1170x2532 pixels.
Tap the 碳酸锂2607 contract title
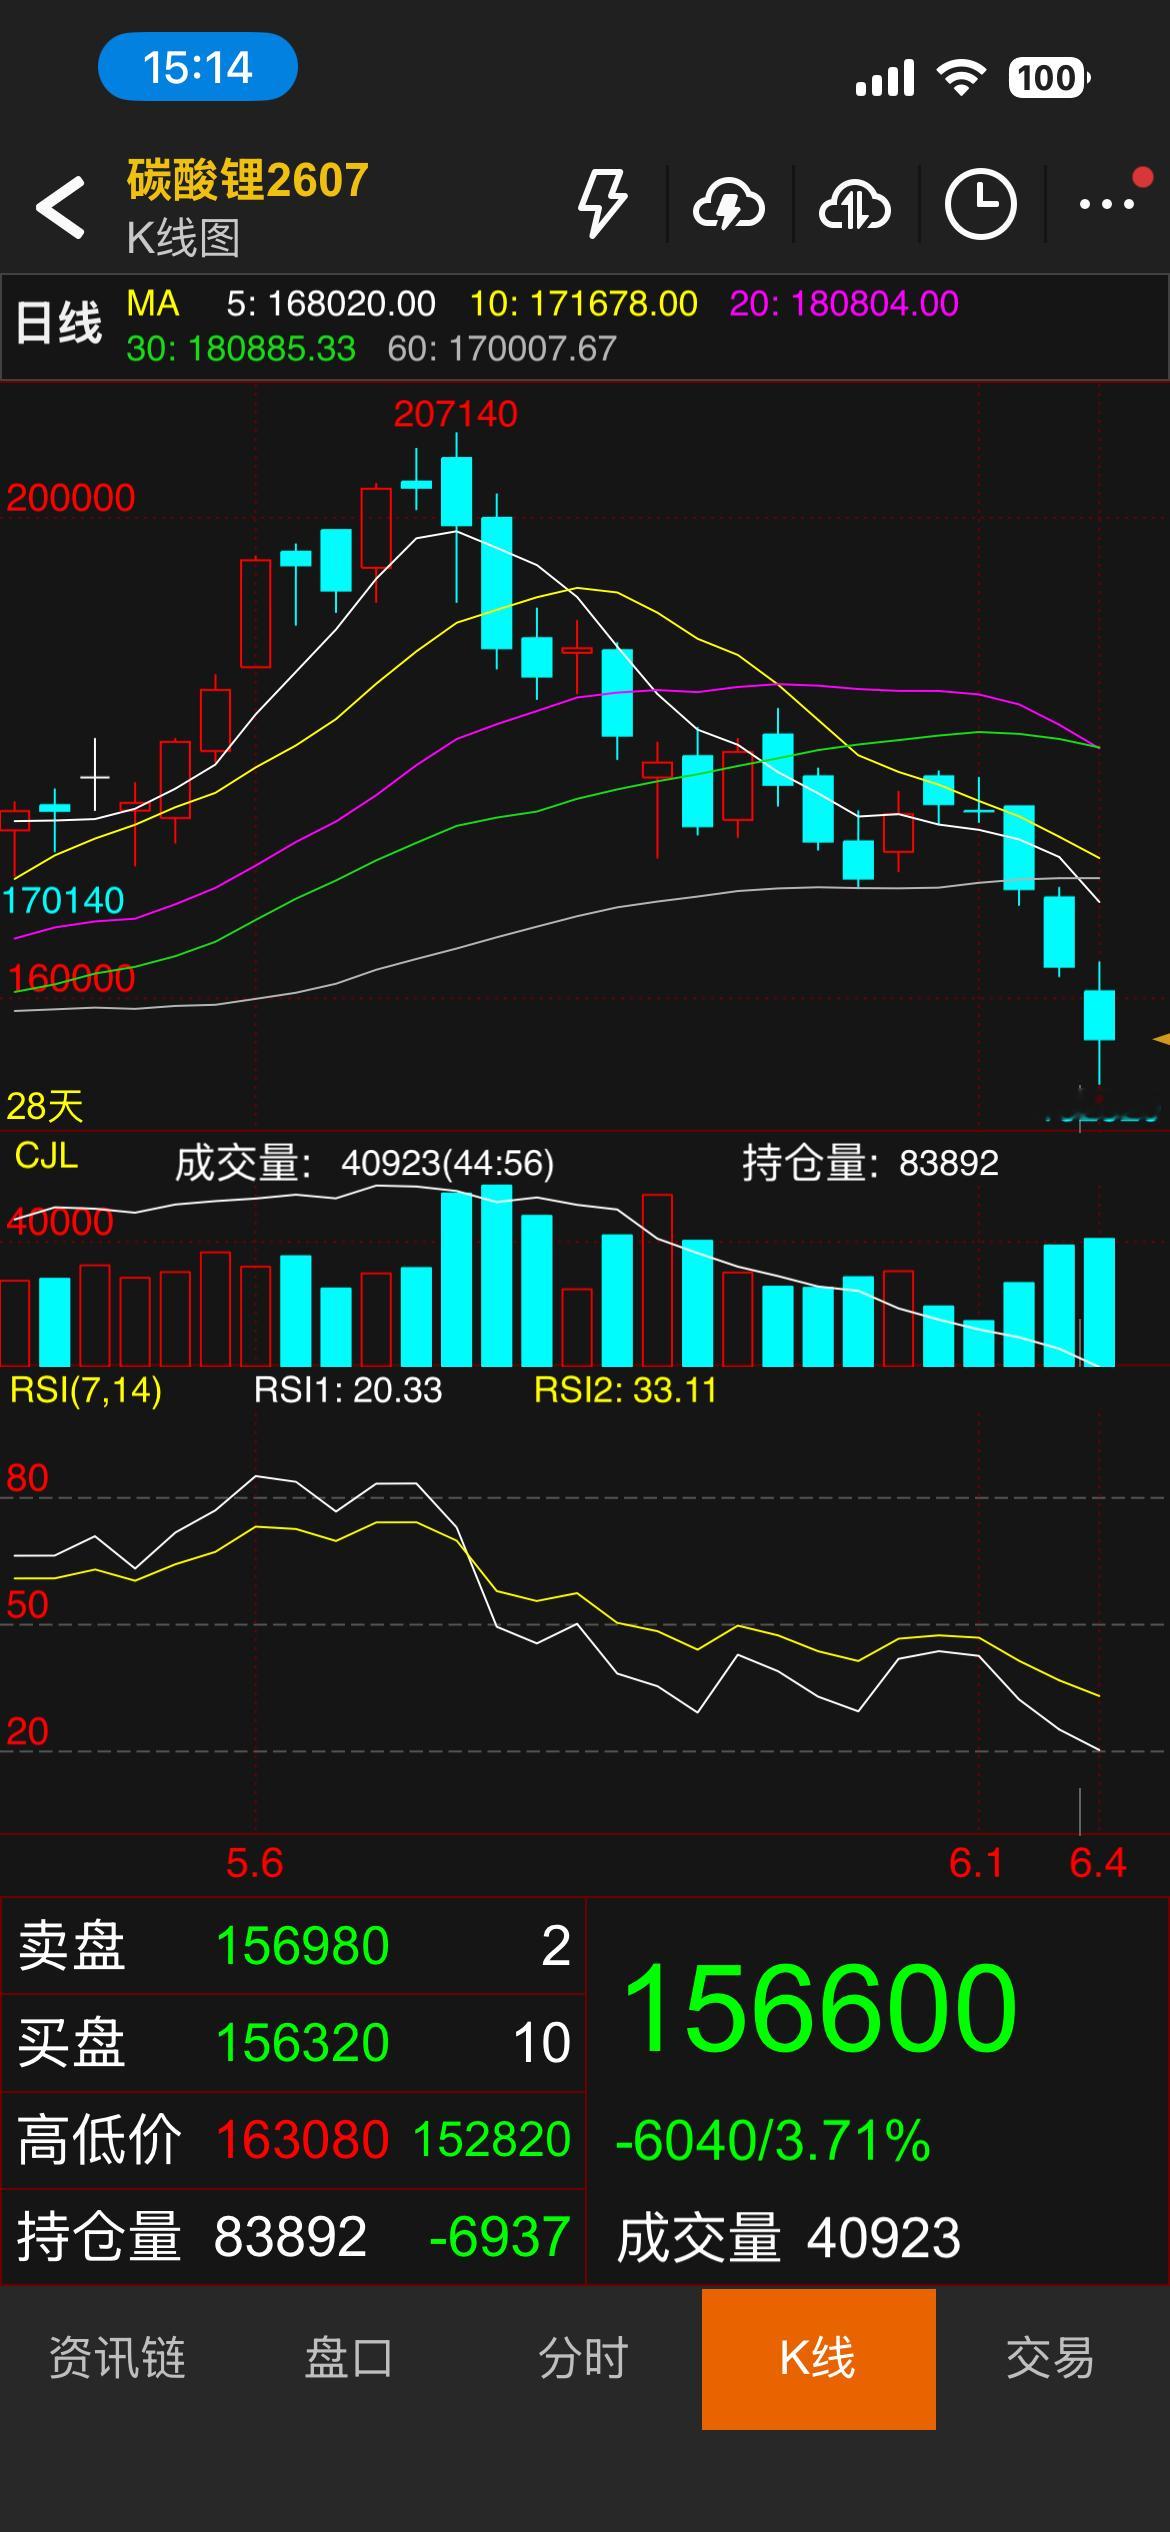click(248, 181)
